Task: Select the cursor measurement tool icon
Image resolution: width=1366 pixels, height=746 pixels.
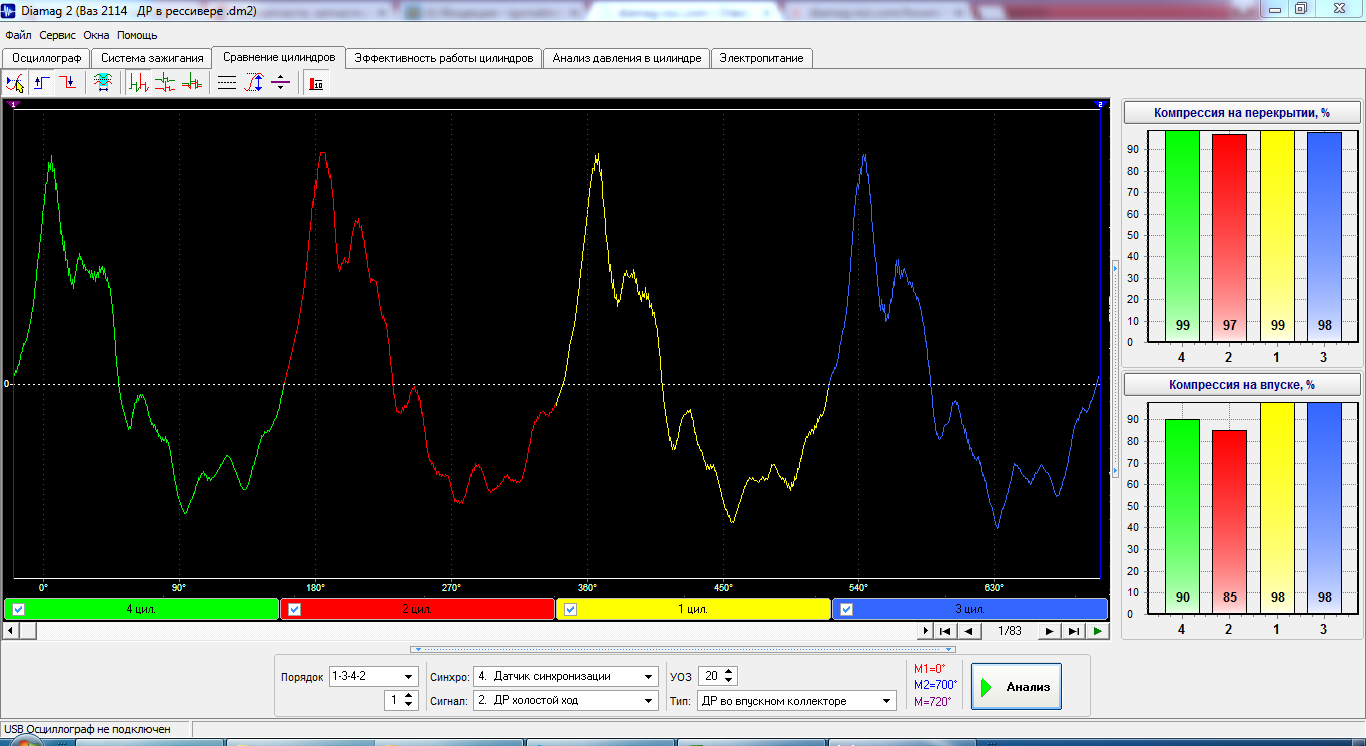Action: coord(15,83)
